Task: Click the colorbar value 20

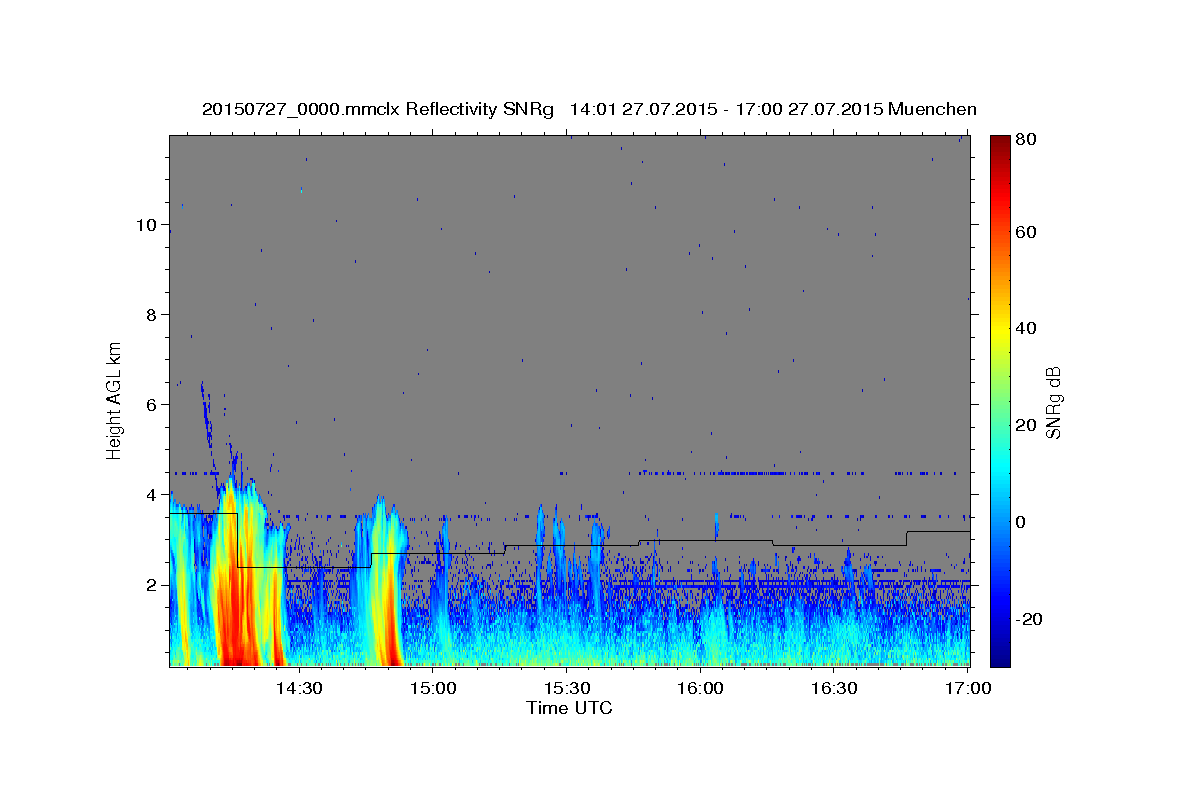Action: pyautogui.click(x=1026, y=425)
